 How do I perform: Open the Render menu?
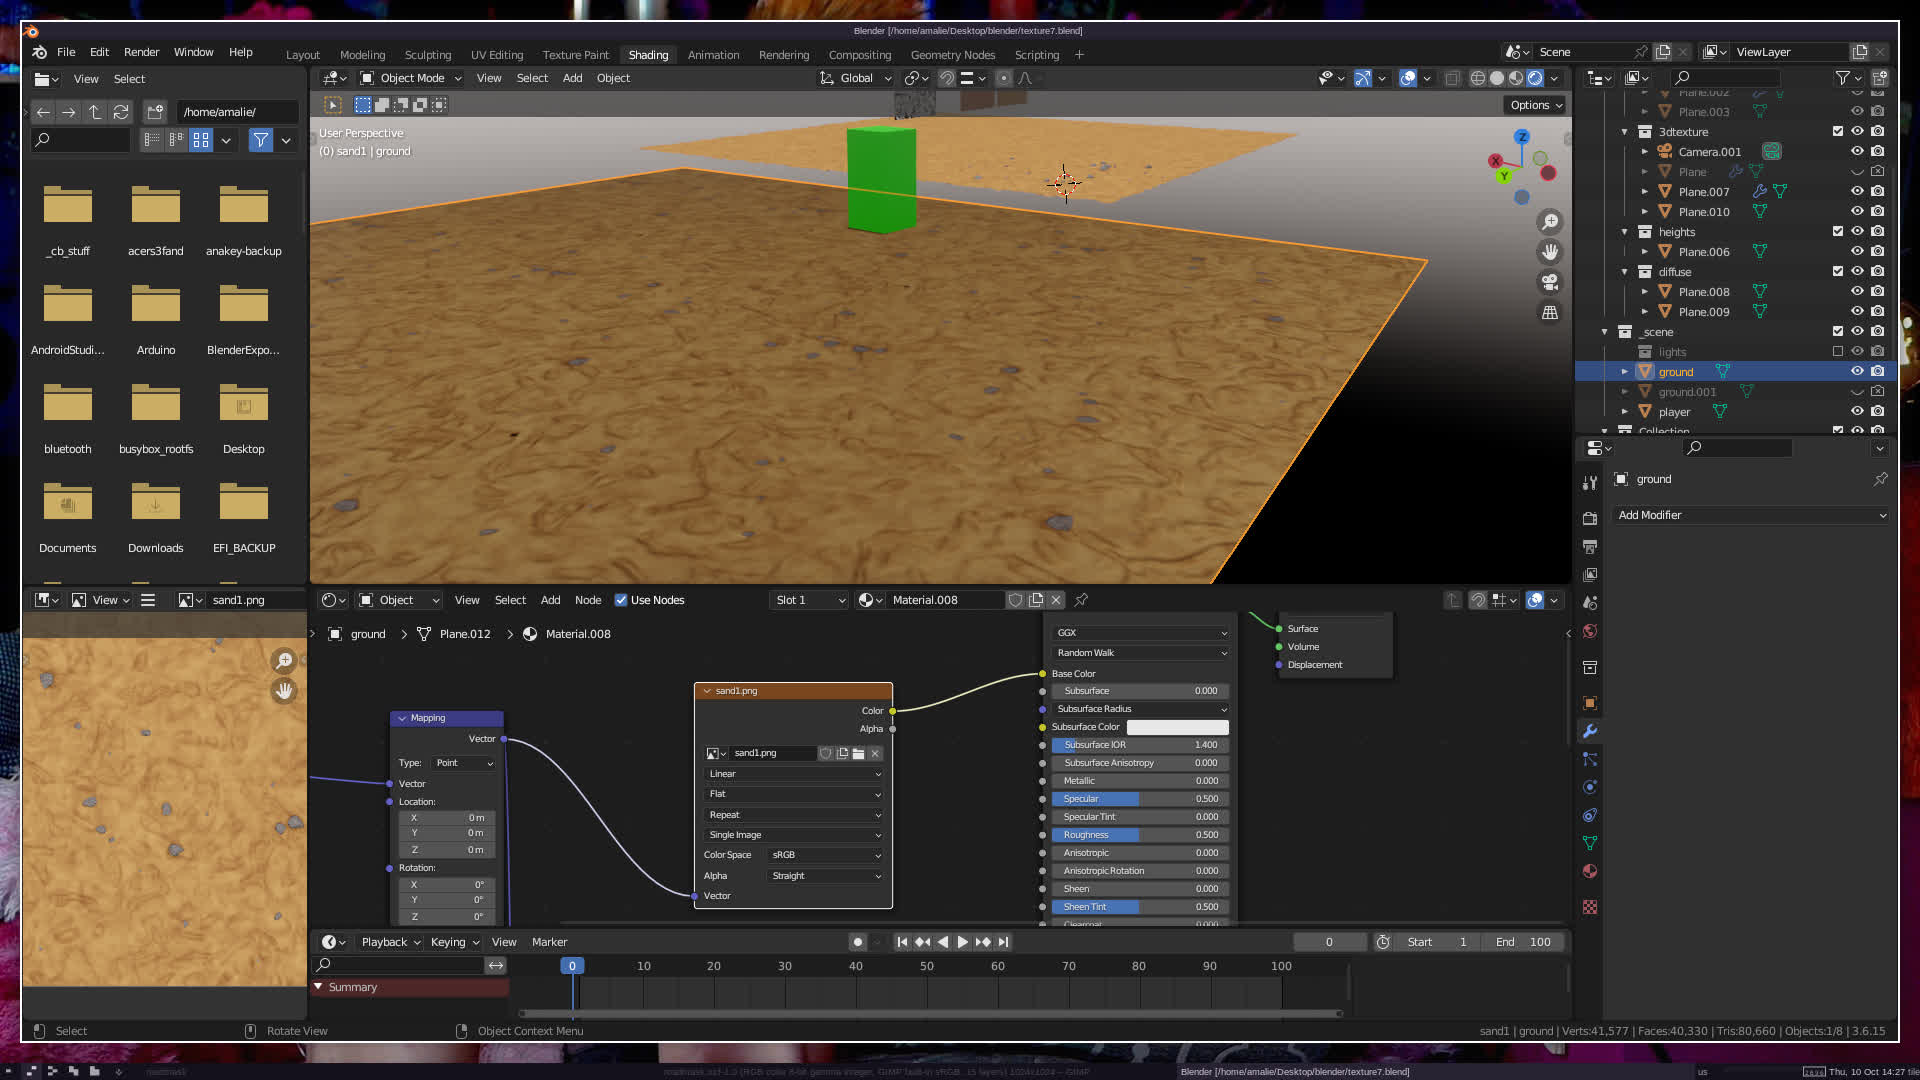[x=141, y=52]
